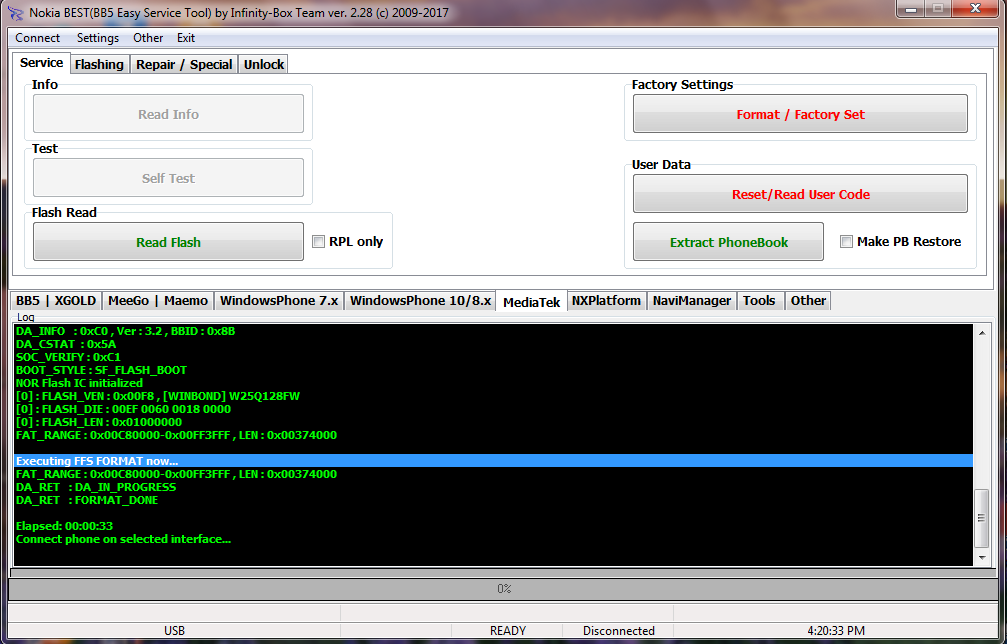
Task: Click the 'BOOT_STYLE : SF_FLASH_BOOT' log line
Action: click(101, 370)
